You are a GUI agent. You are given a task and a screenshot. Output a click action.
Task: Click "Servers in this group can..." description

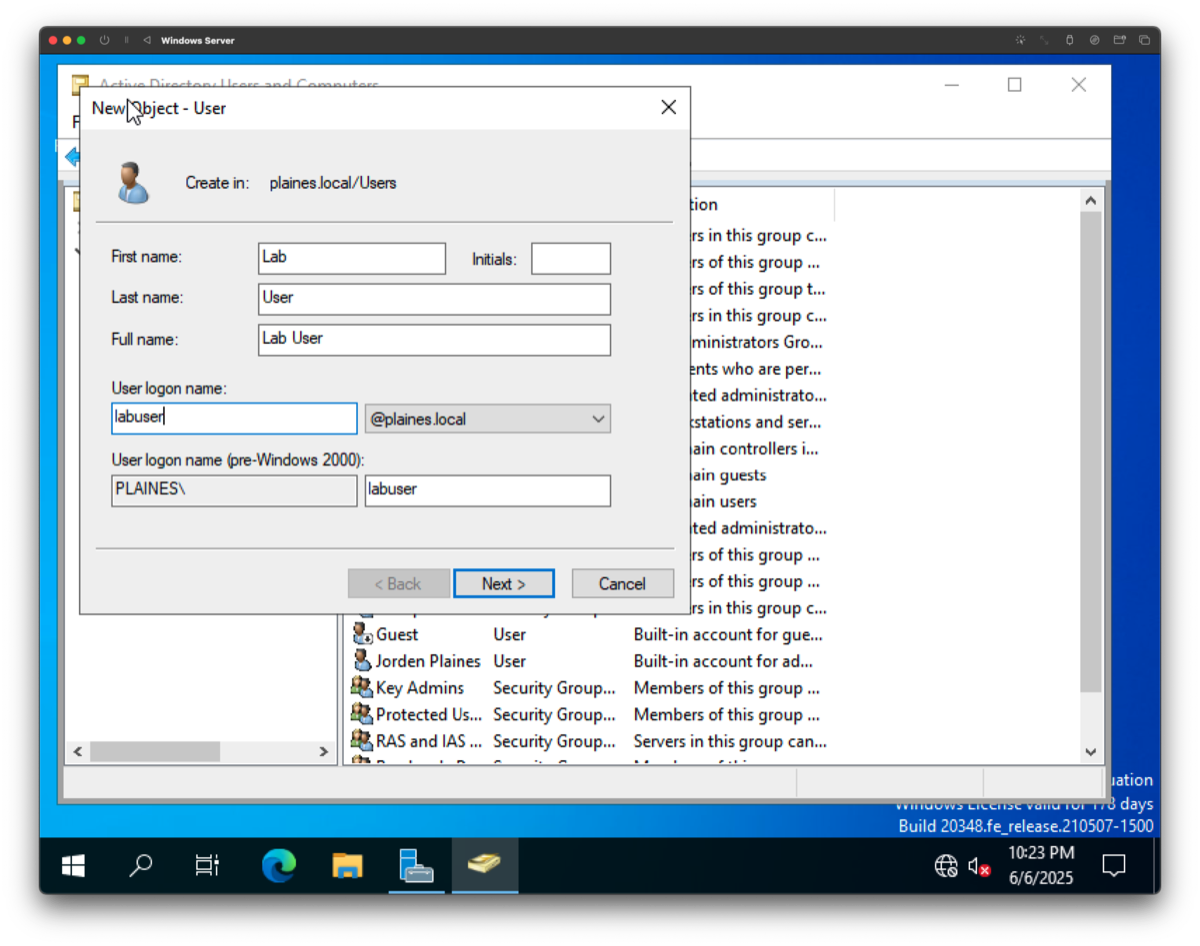tap(730, 741)
